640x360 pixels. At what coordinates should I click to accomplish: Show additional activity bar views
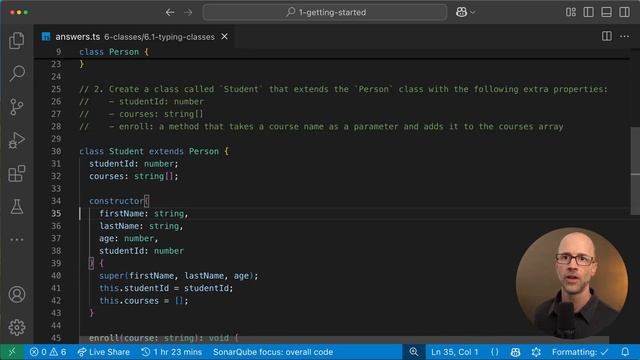17,240
